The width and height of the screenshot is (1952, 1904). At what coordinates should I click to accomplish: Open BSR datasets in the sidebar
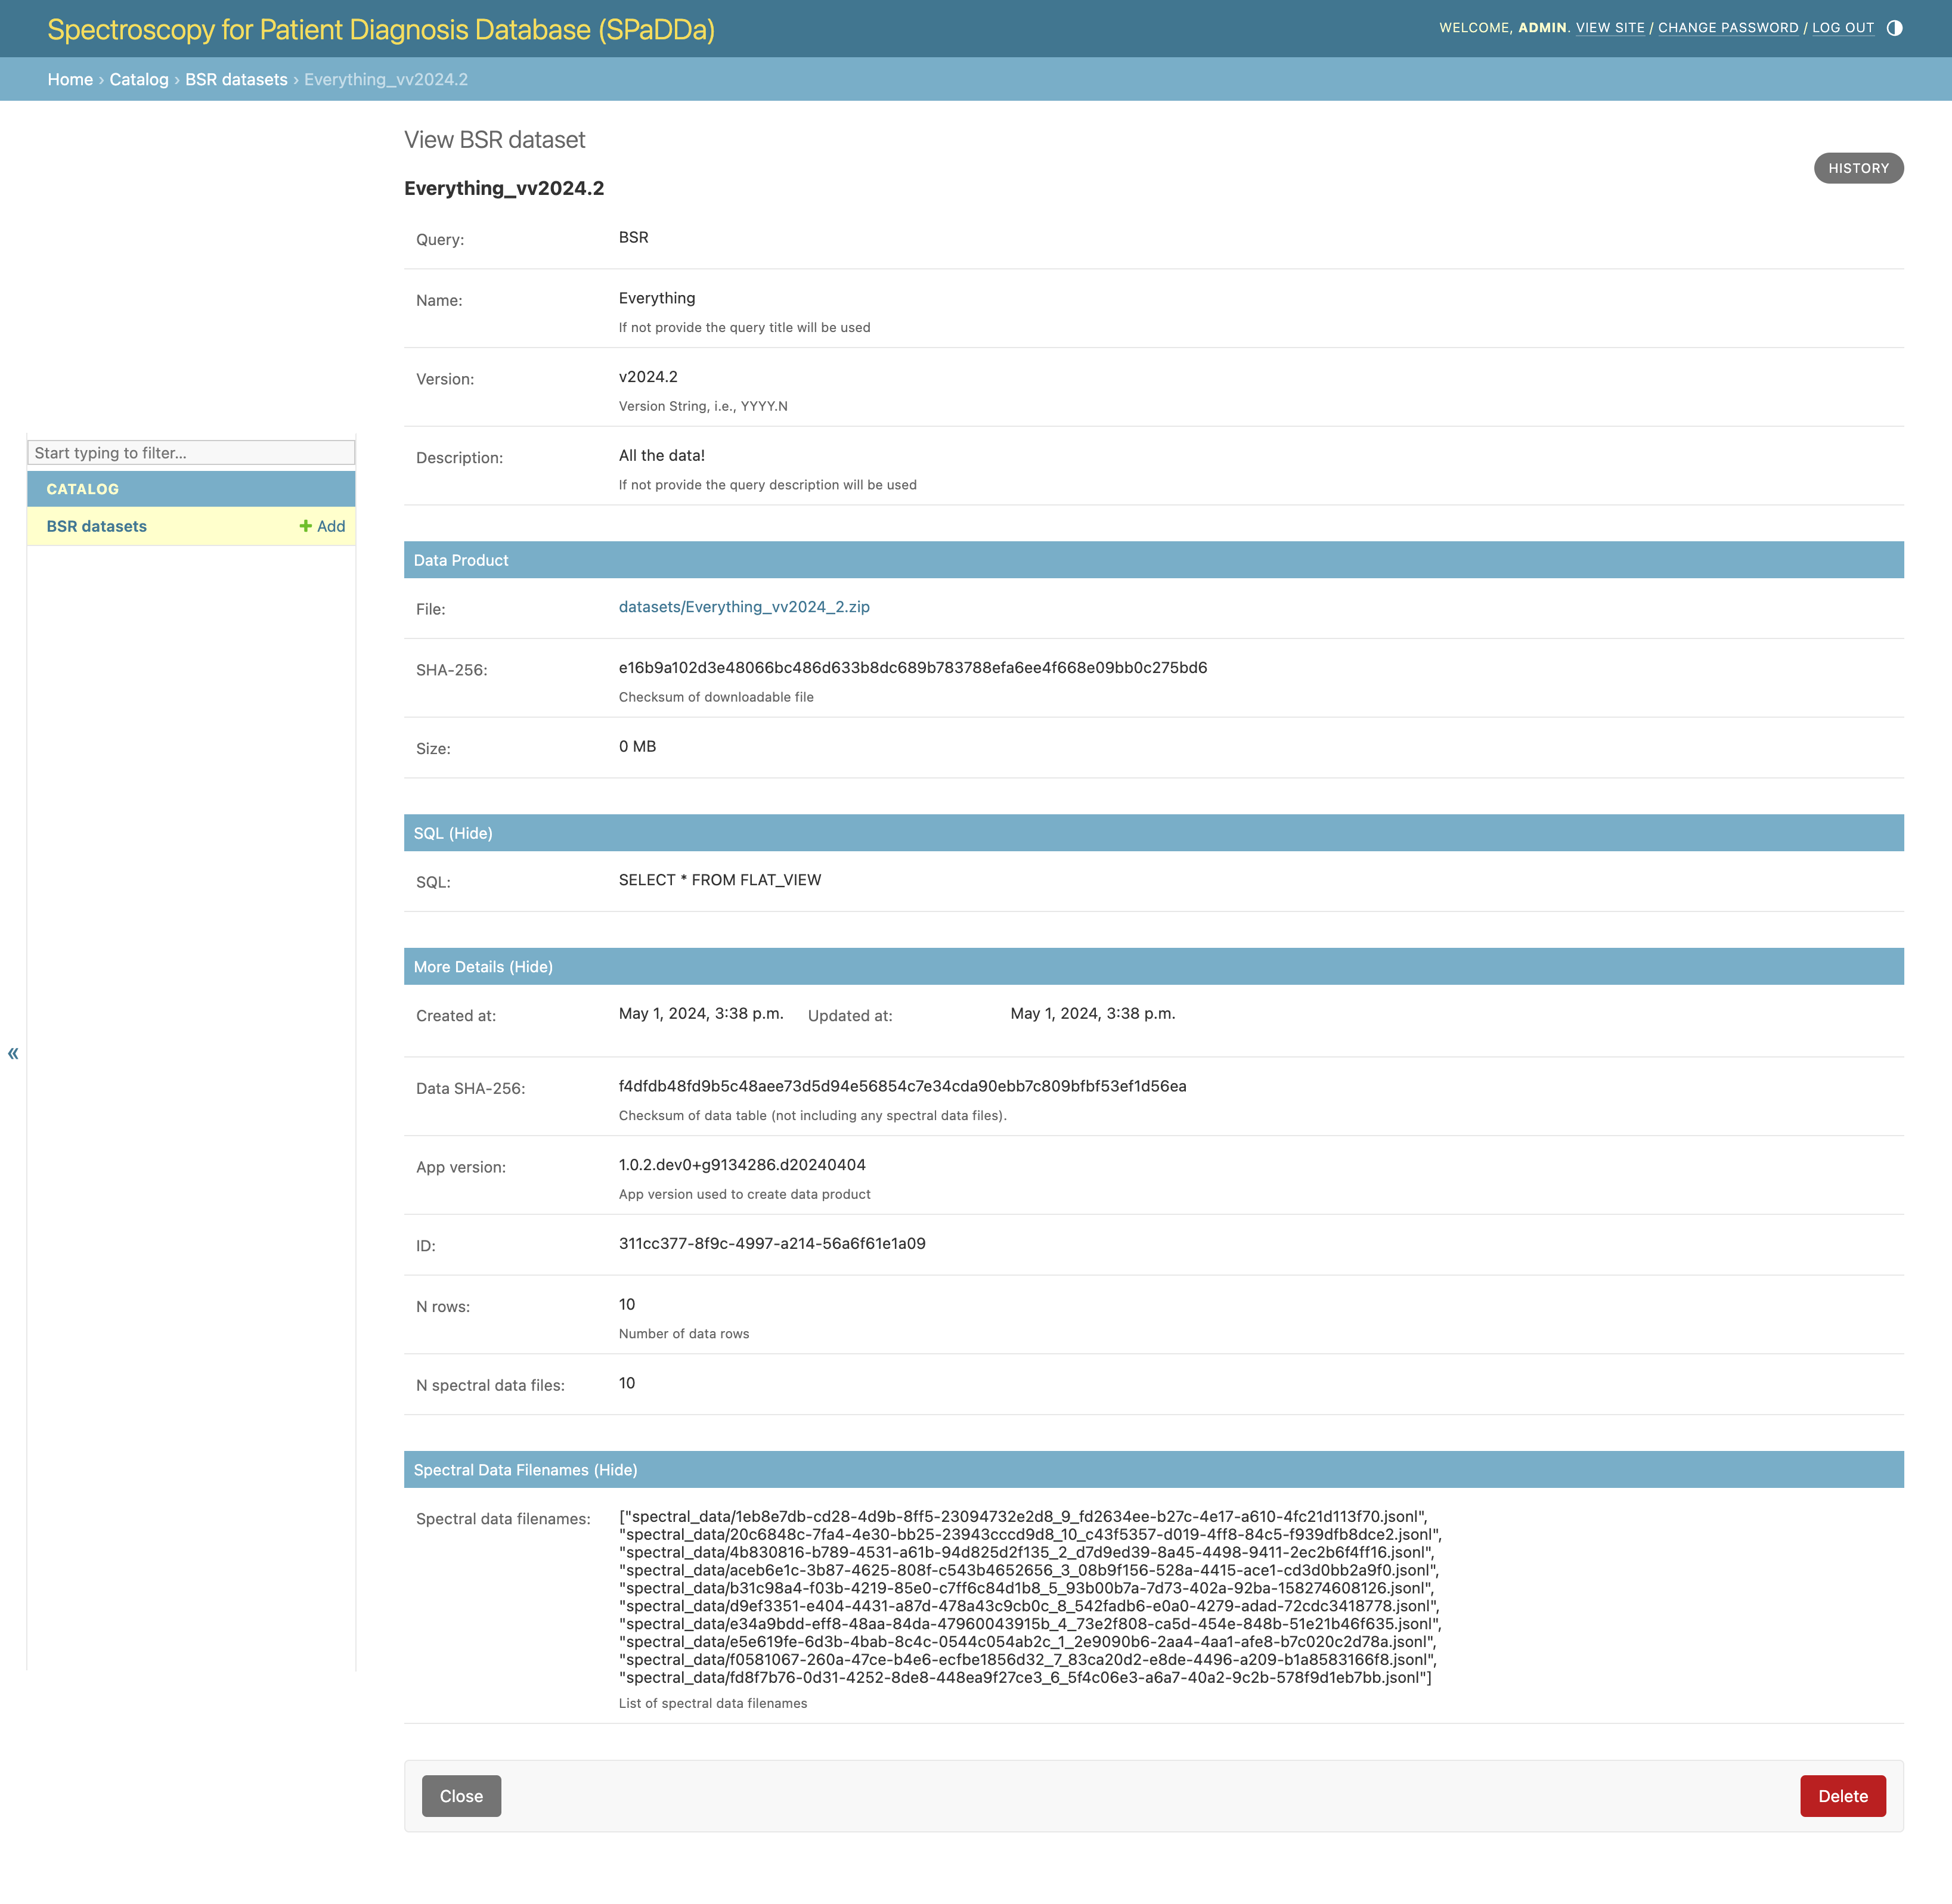tap(96, 526)
